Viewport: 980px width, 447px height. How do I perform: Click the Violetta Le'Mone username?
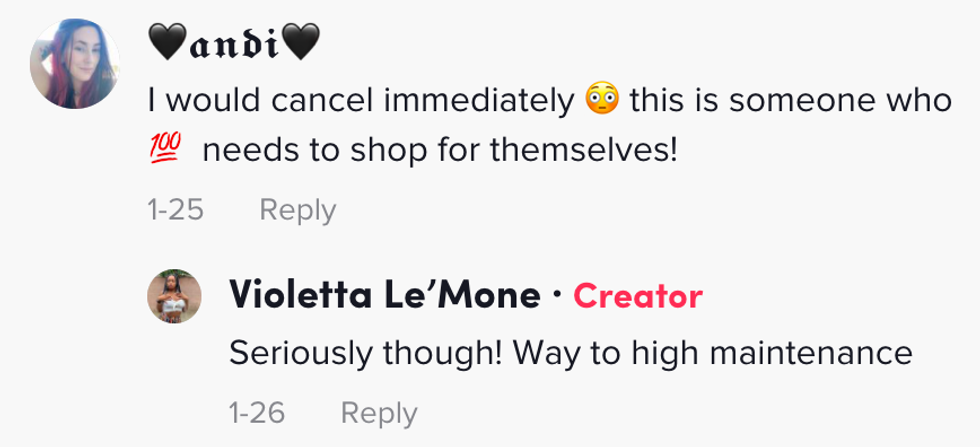point(384,296)
